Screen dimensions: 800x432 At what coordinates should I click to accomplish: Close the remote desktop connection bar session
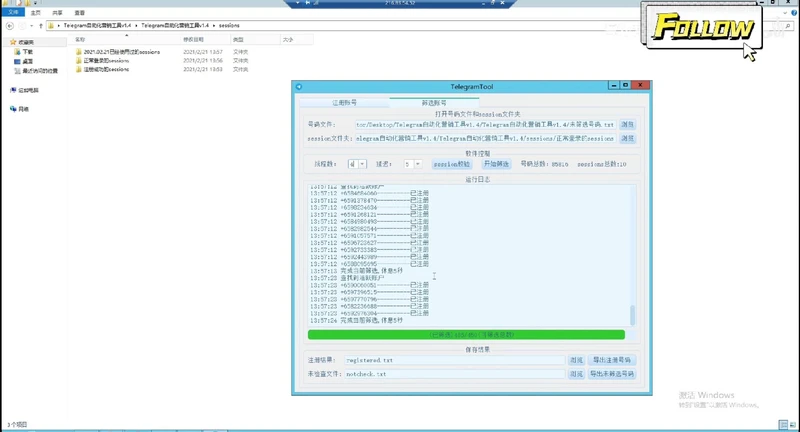click(x=502, y=3)
